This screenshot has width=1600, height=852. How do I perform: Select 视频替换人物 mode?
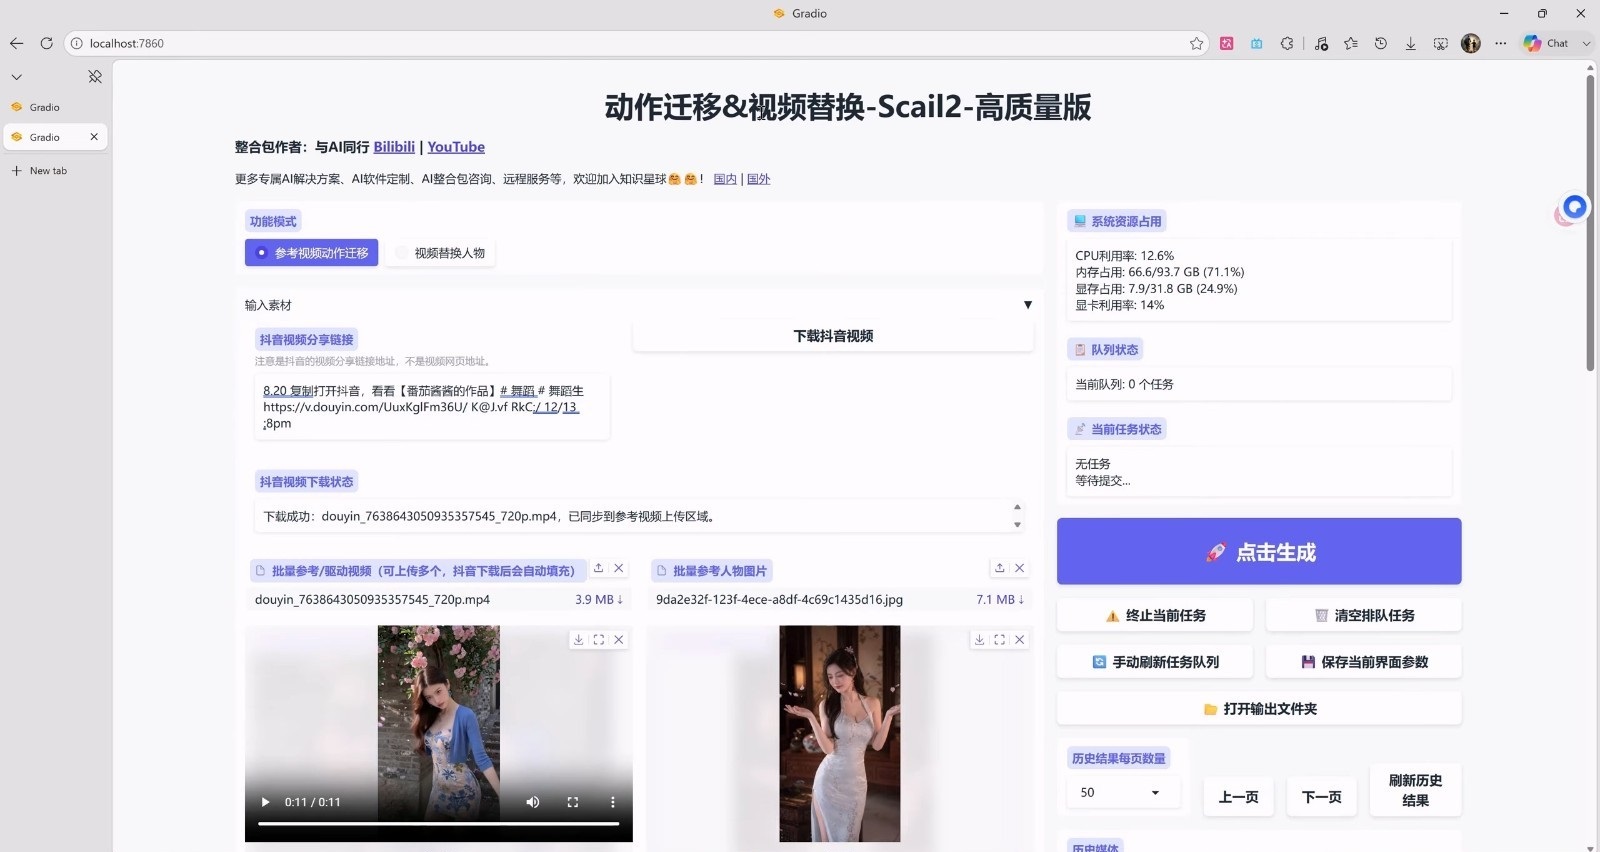440,253
